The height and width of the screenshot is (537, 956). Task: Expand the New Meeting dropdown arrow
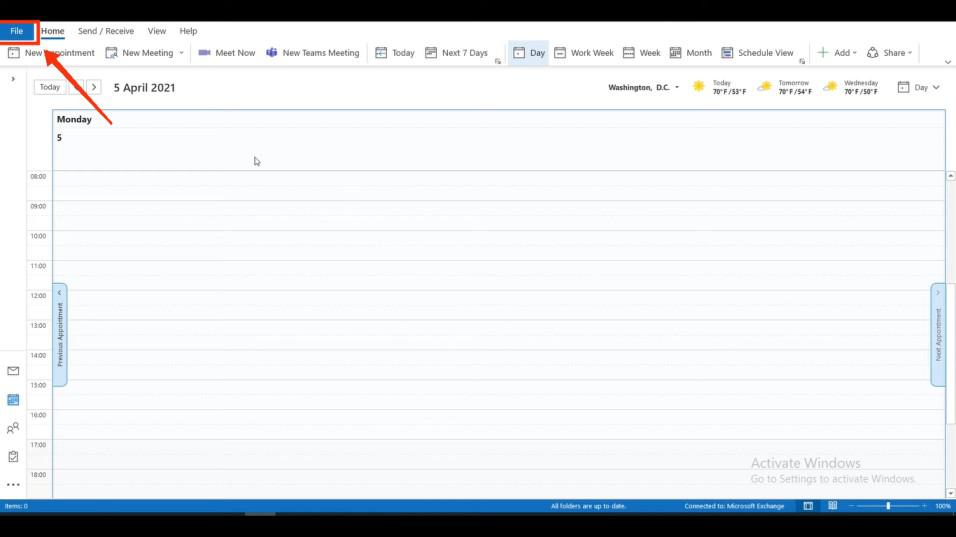(x=181, y=53)
